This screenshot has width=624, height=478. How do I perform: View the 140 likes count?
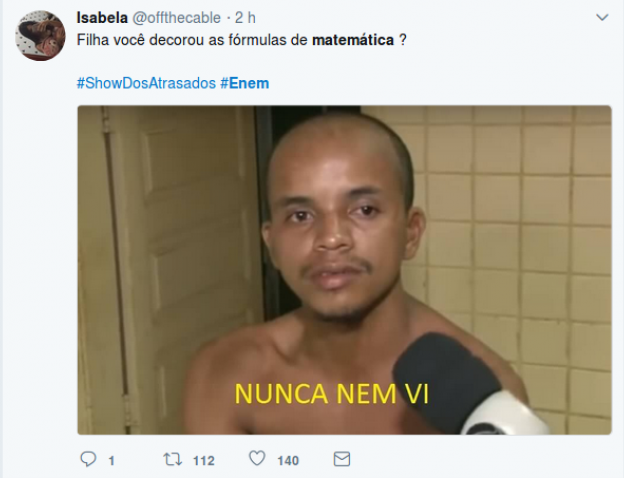(288, 460)
